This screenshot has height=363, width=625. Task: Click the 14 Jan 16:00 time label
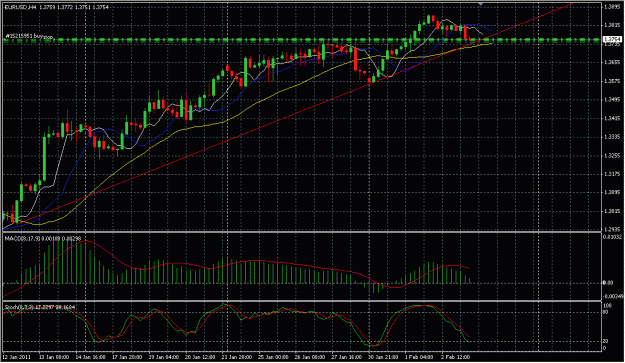click(91, 357)
